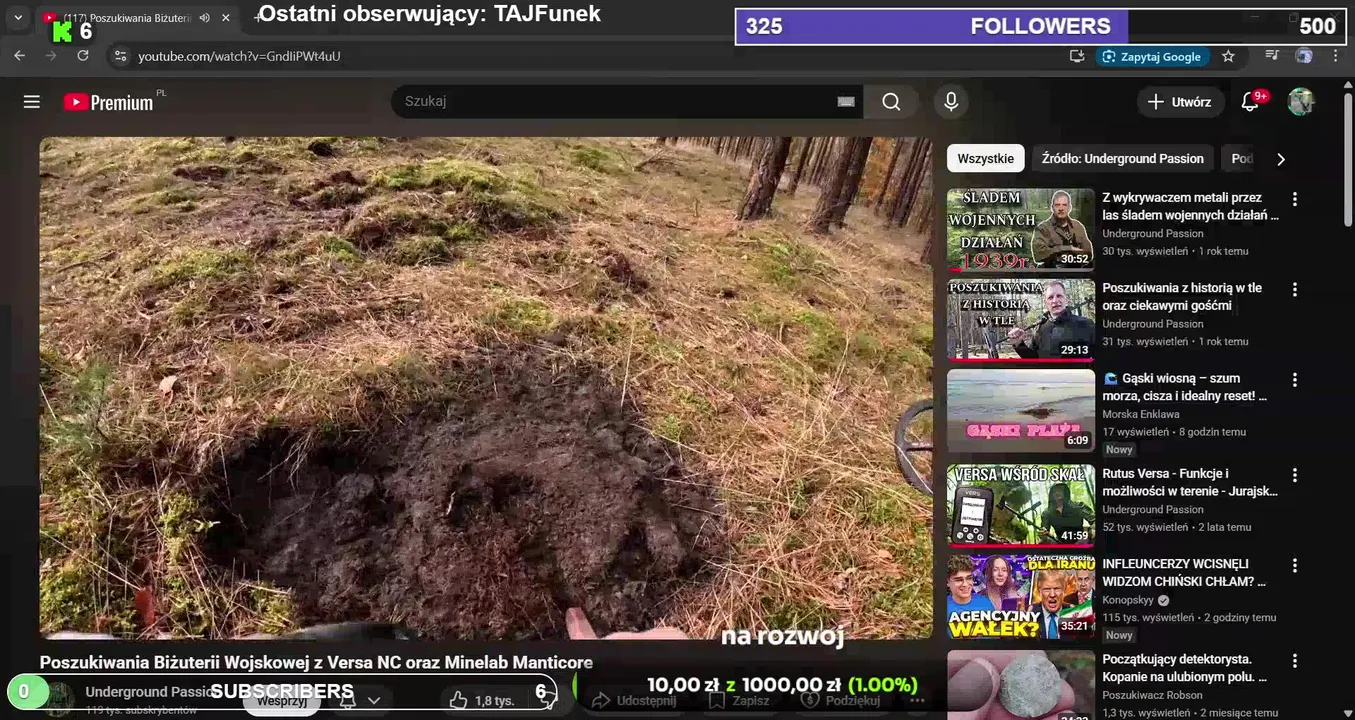Open title 'Z wykrywaczem metali przez las'
The image size is (1355, 720).
click(x=1190, y=206)
